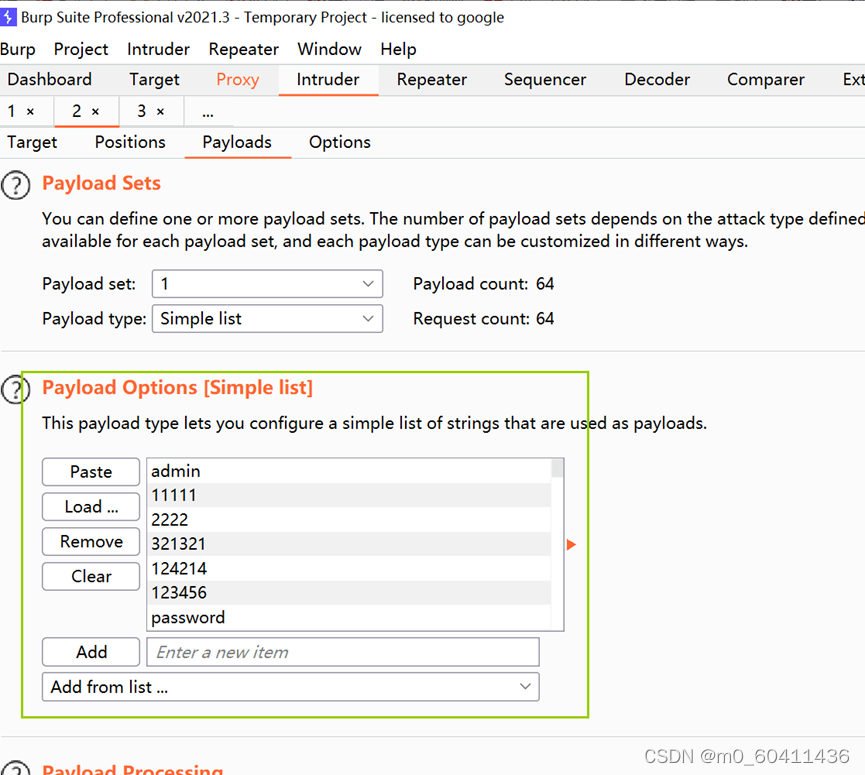
Task: Select the password payload entry
Action: pos(349,617)
